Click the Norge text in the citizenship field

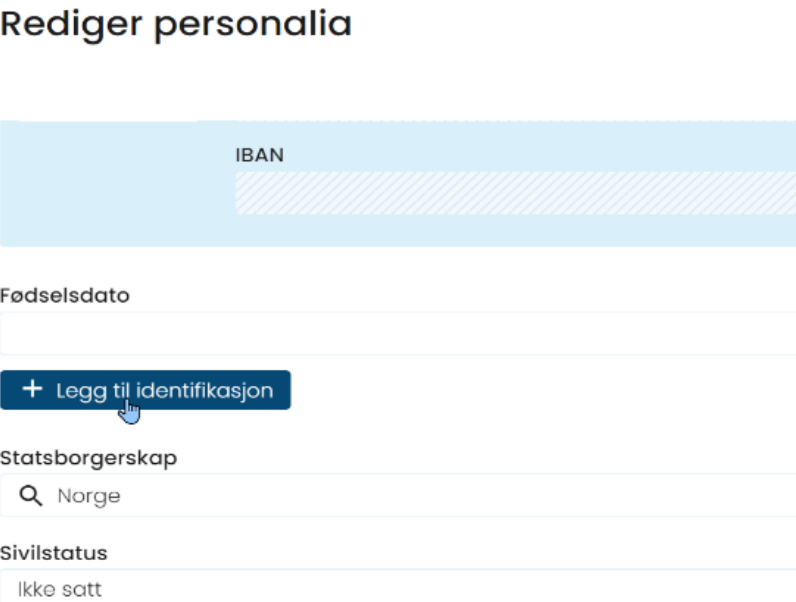pyautogui.click(x=89, y=496)
